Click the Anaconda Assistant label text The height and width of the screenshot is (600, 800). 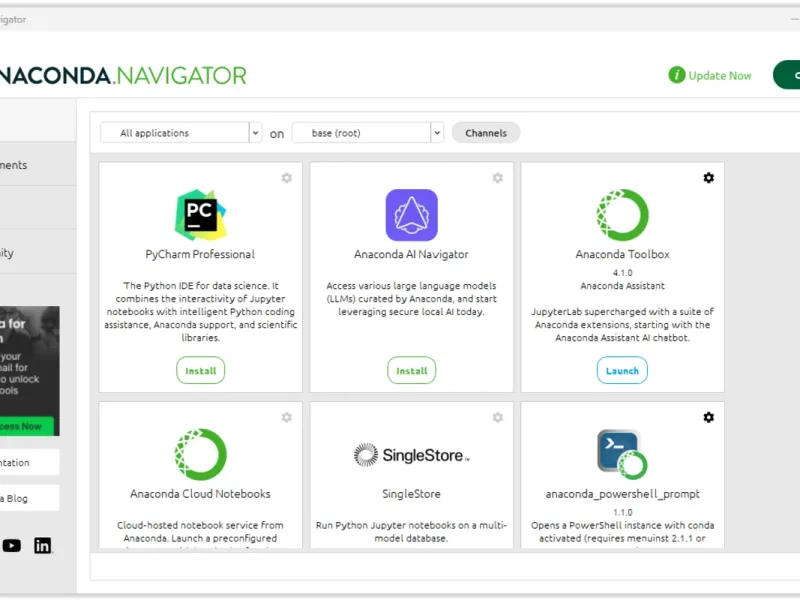[x=622, y=286]
